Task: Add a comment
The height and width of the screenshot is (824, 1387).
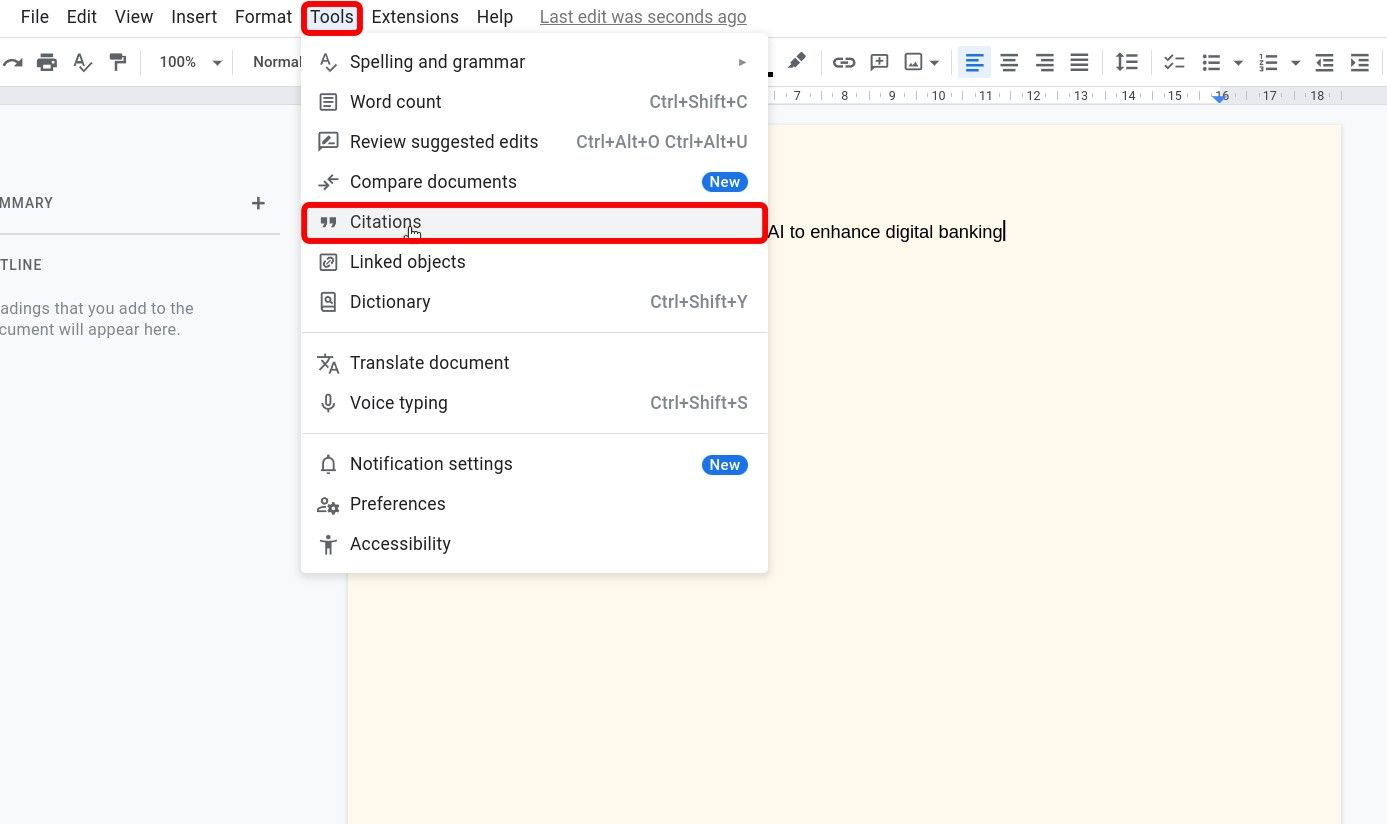Action: click(x=879, y=61)
